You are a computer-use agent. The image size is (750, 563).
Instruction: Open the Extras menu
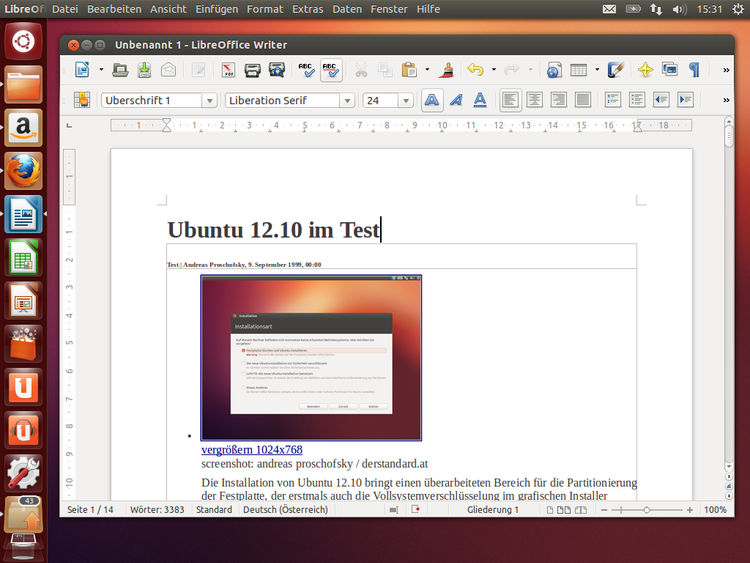point(307,9)
